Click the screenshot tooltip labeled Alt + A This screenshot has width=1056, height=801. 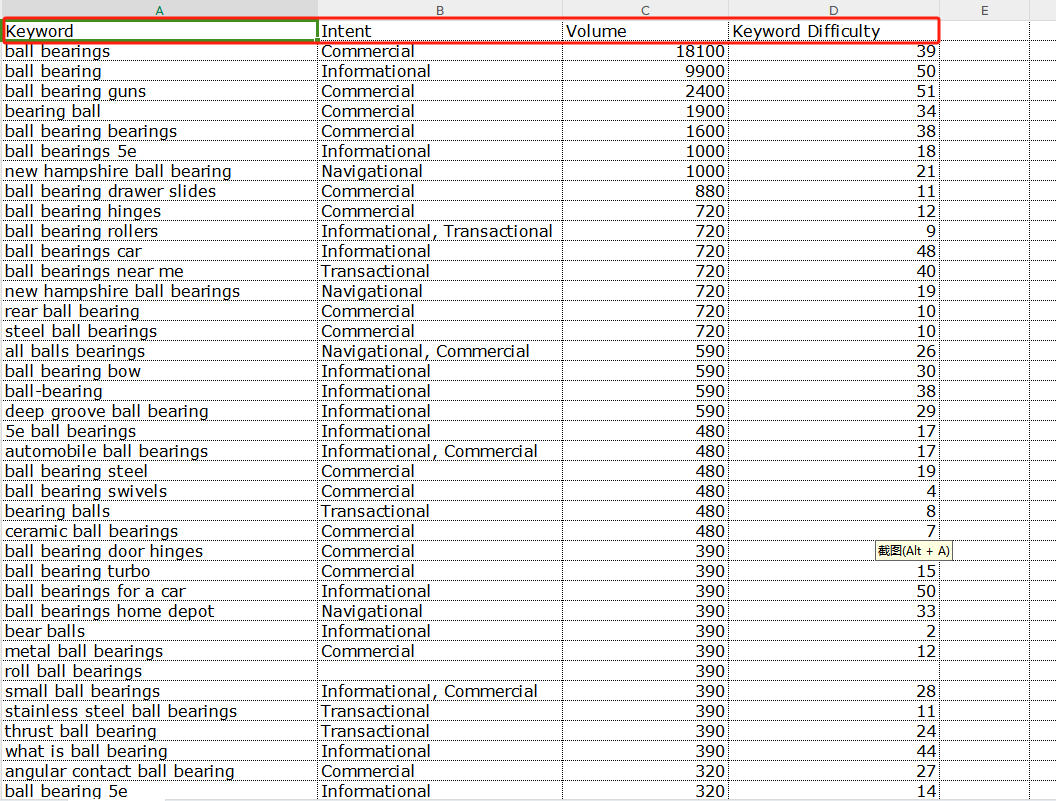(914, 551)
